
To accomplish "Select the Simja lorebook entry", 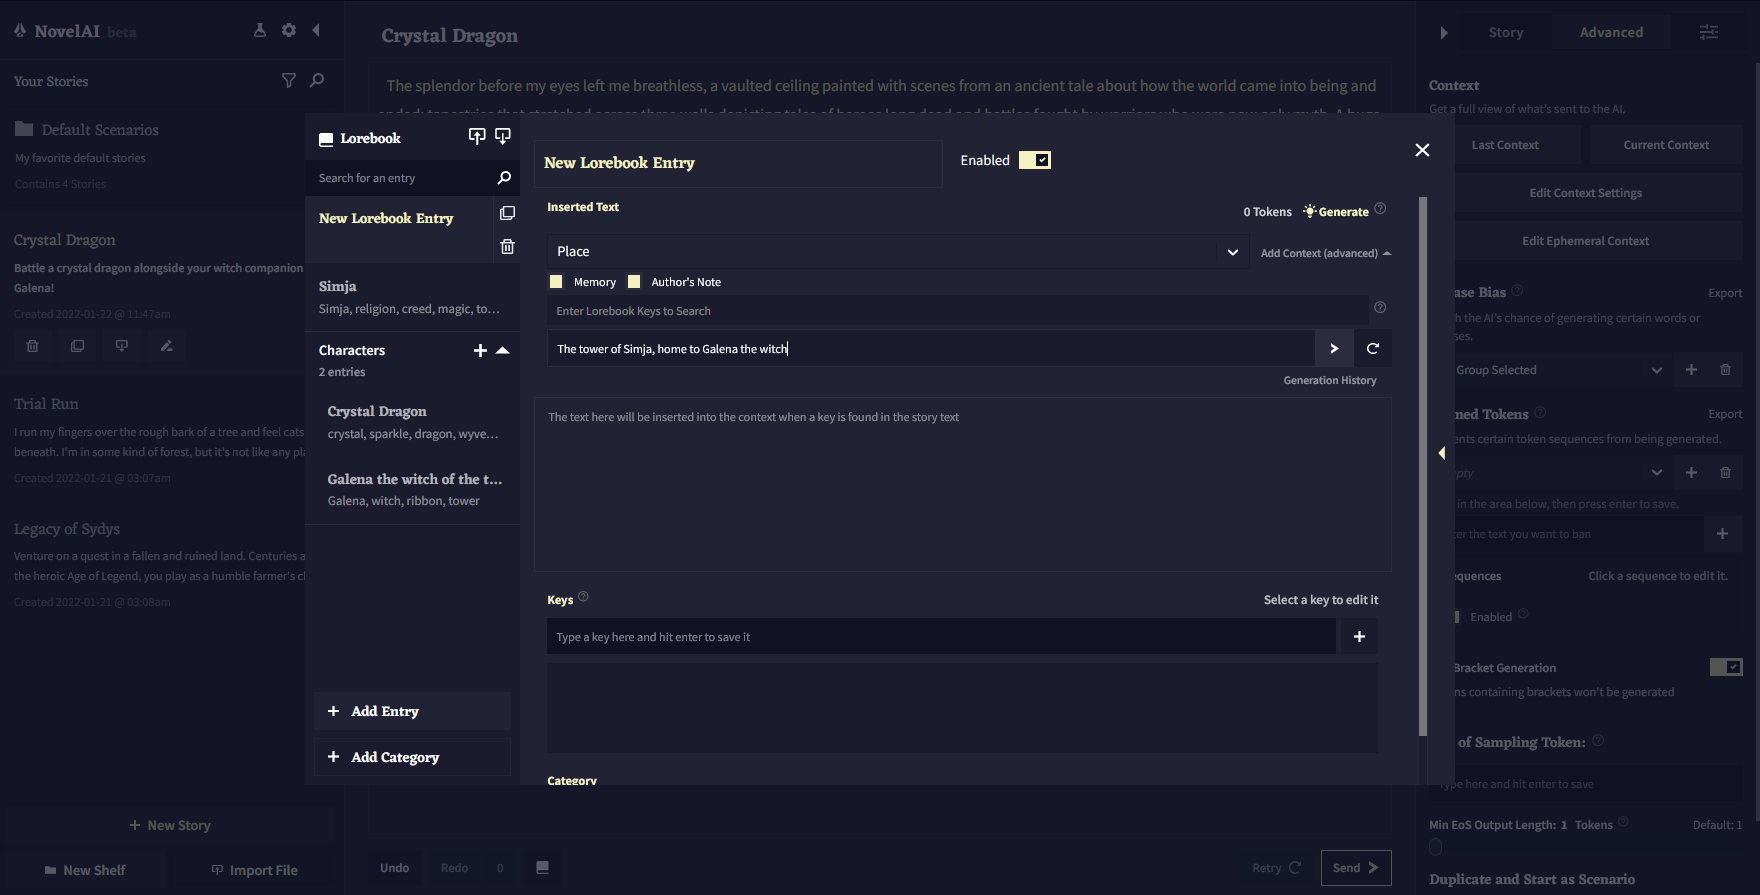I will pos(412,297).
